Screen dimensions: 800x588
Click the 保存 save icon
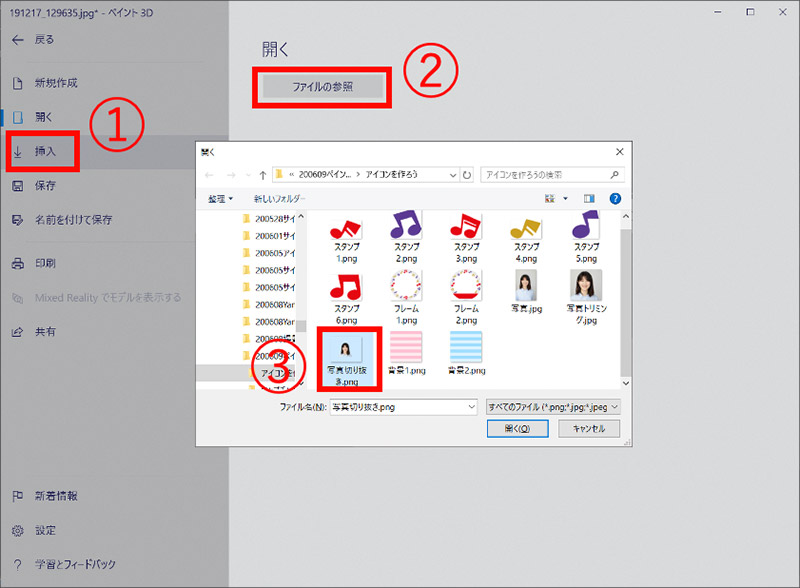tap(17, 186)
